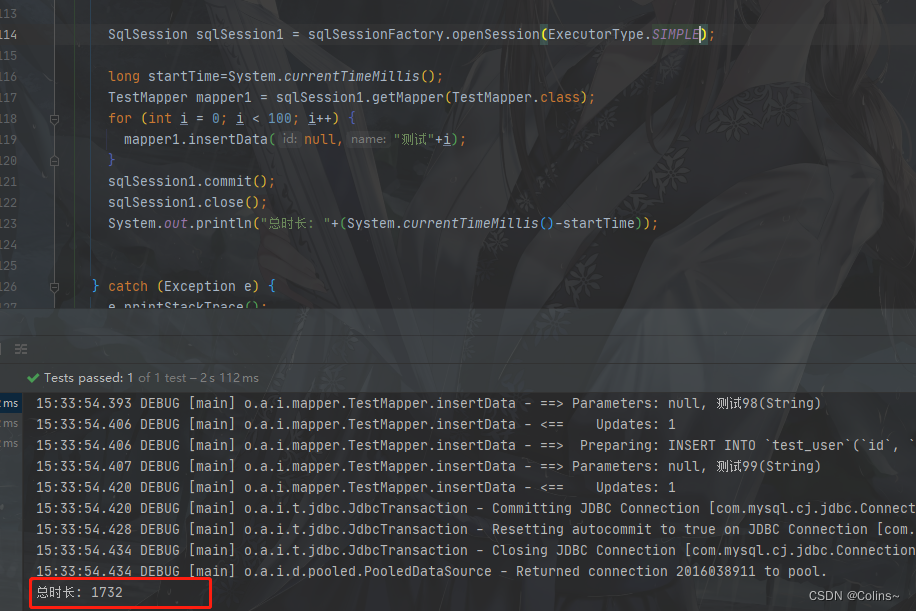Toggle fold marker at catch block line
The height and width of the screenshot is (611, 916).
(54, 287)
